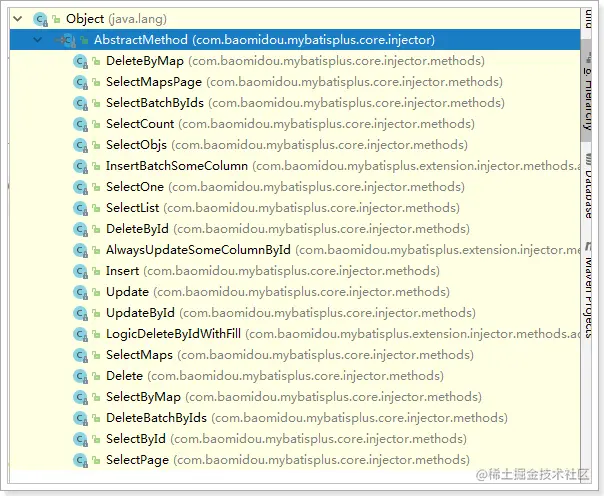Select the LogicDeleteByIdWithFill class name
The width and height of the screenshot is (604, 496).
[x=173, y=334]
